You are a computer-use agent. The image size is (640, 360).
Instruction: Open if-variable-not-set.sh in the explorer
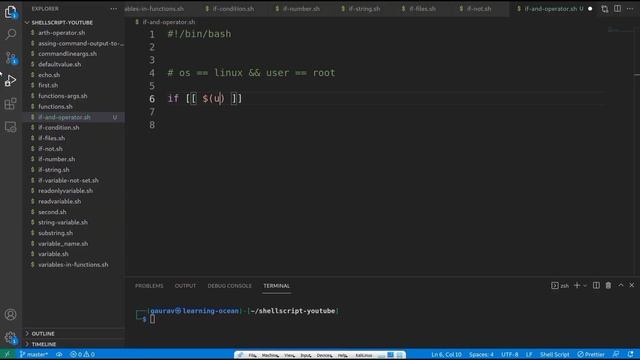click(x=68, y=180)
